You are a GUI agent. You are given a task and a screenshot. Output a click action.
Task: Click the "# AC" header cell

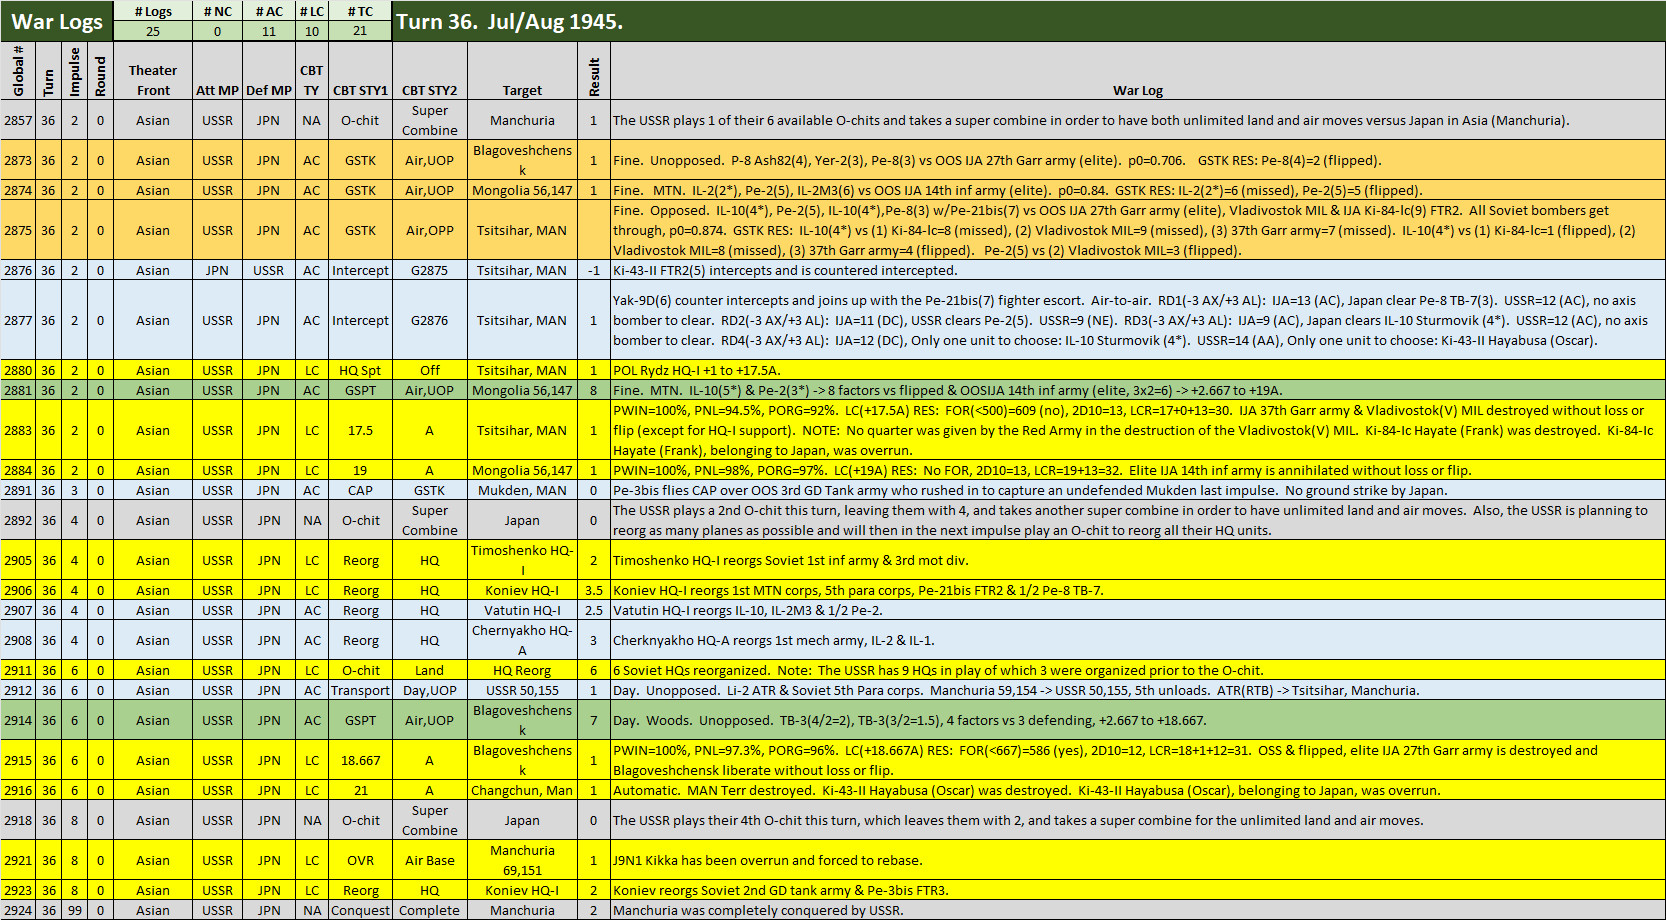[x=269, y=11]
